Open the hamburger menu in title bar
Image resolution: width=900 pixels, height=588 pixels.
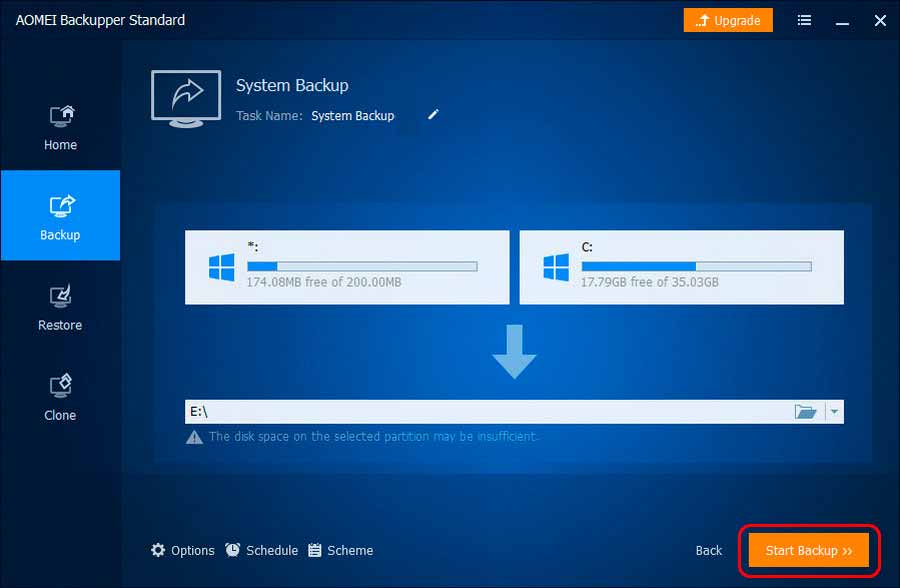805,20
